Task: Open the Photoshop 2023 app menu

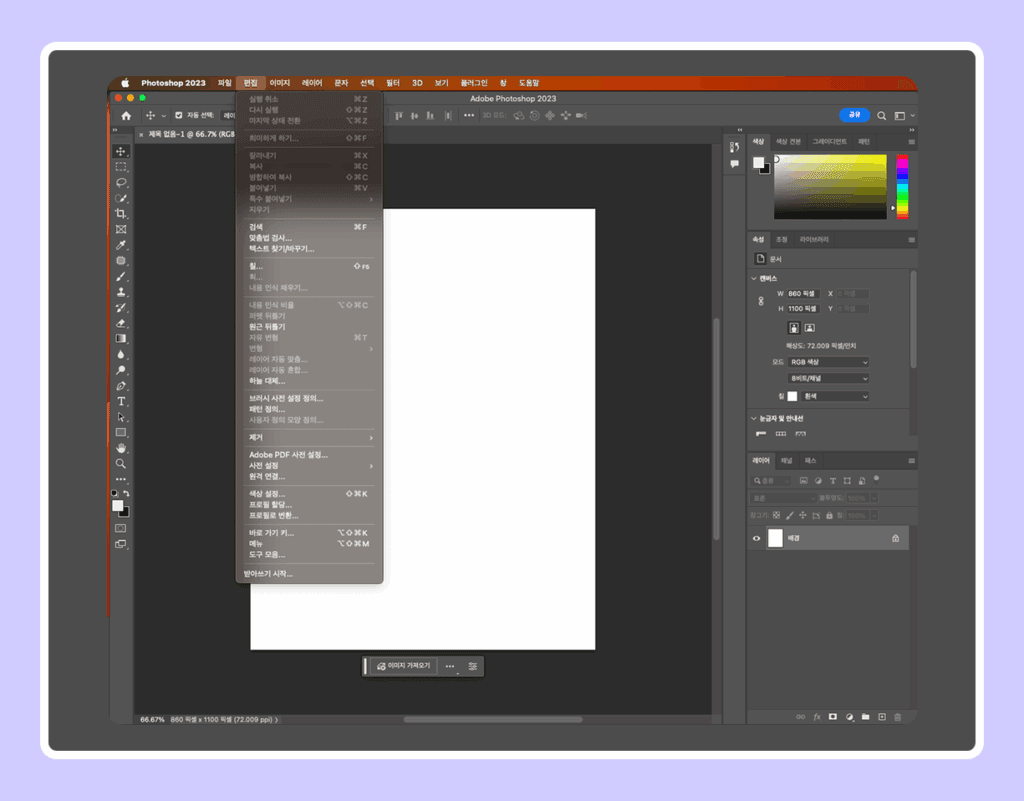Action: [x=173, y=83]
